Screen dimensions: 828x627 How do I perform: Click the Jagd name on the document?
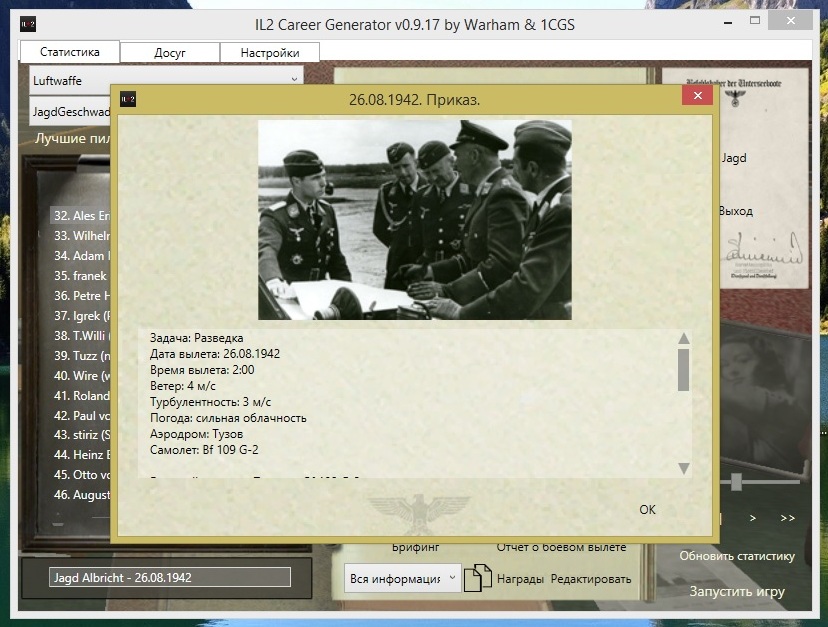(734, 158)
